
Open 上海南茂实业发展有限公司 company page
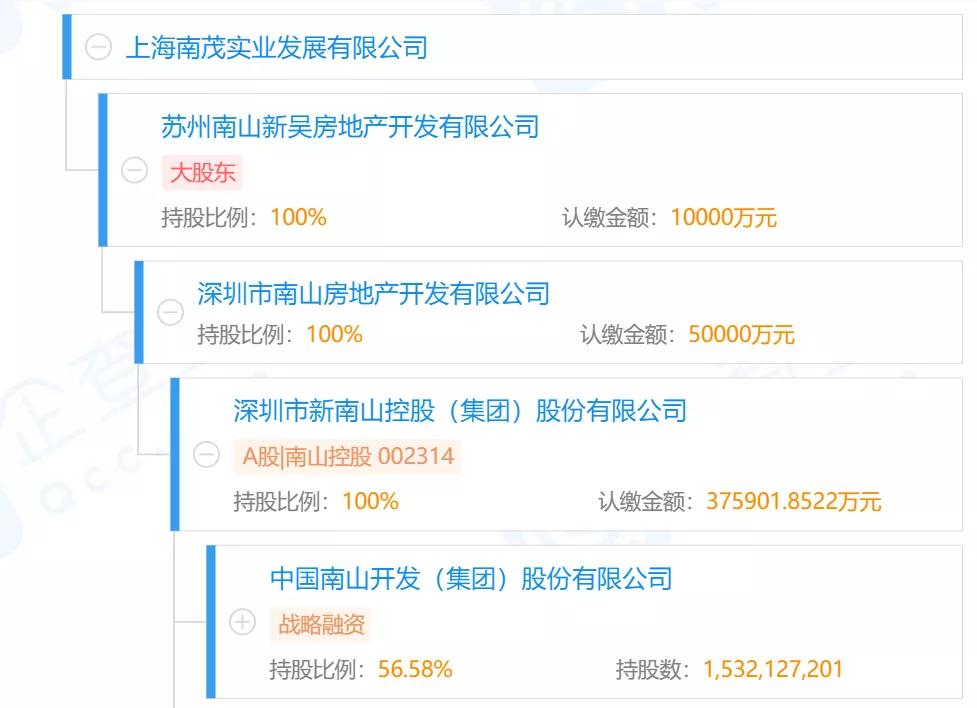[278, 45]
